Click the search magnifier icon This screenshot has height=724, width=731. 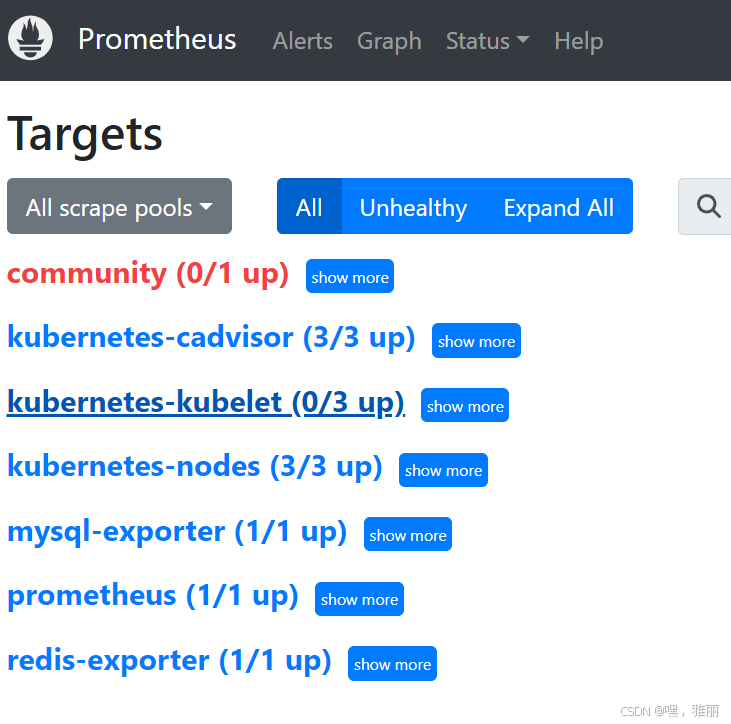[708, 206]
